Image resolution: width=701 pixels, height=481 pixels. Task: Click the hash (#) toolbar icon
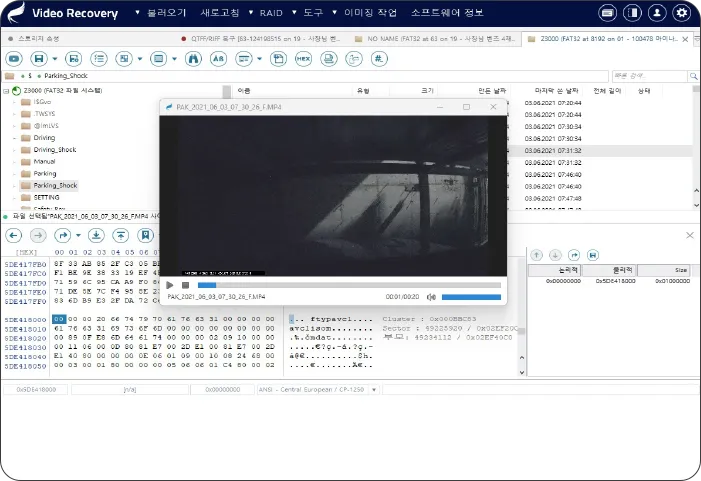[379, 59]
